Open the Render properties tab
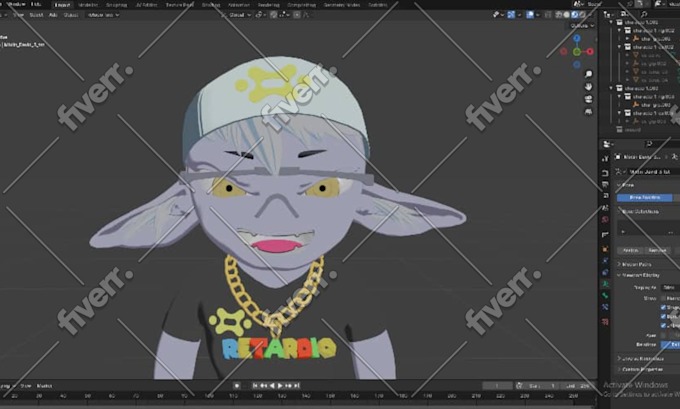 tap(605, 173)
